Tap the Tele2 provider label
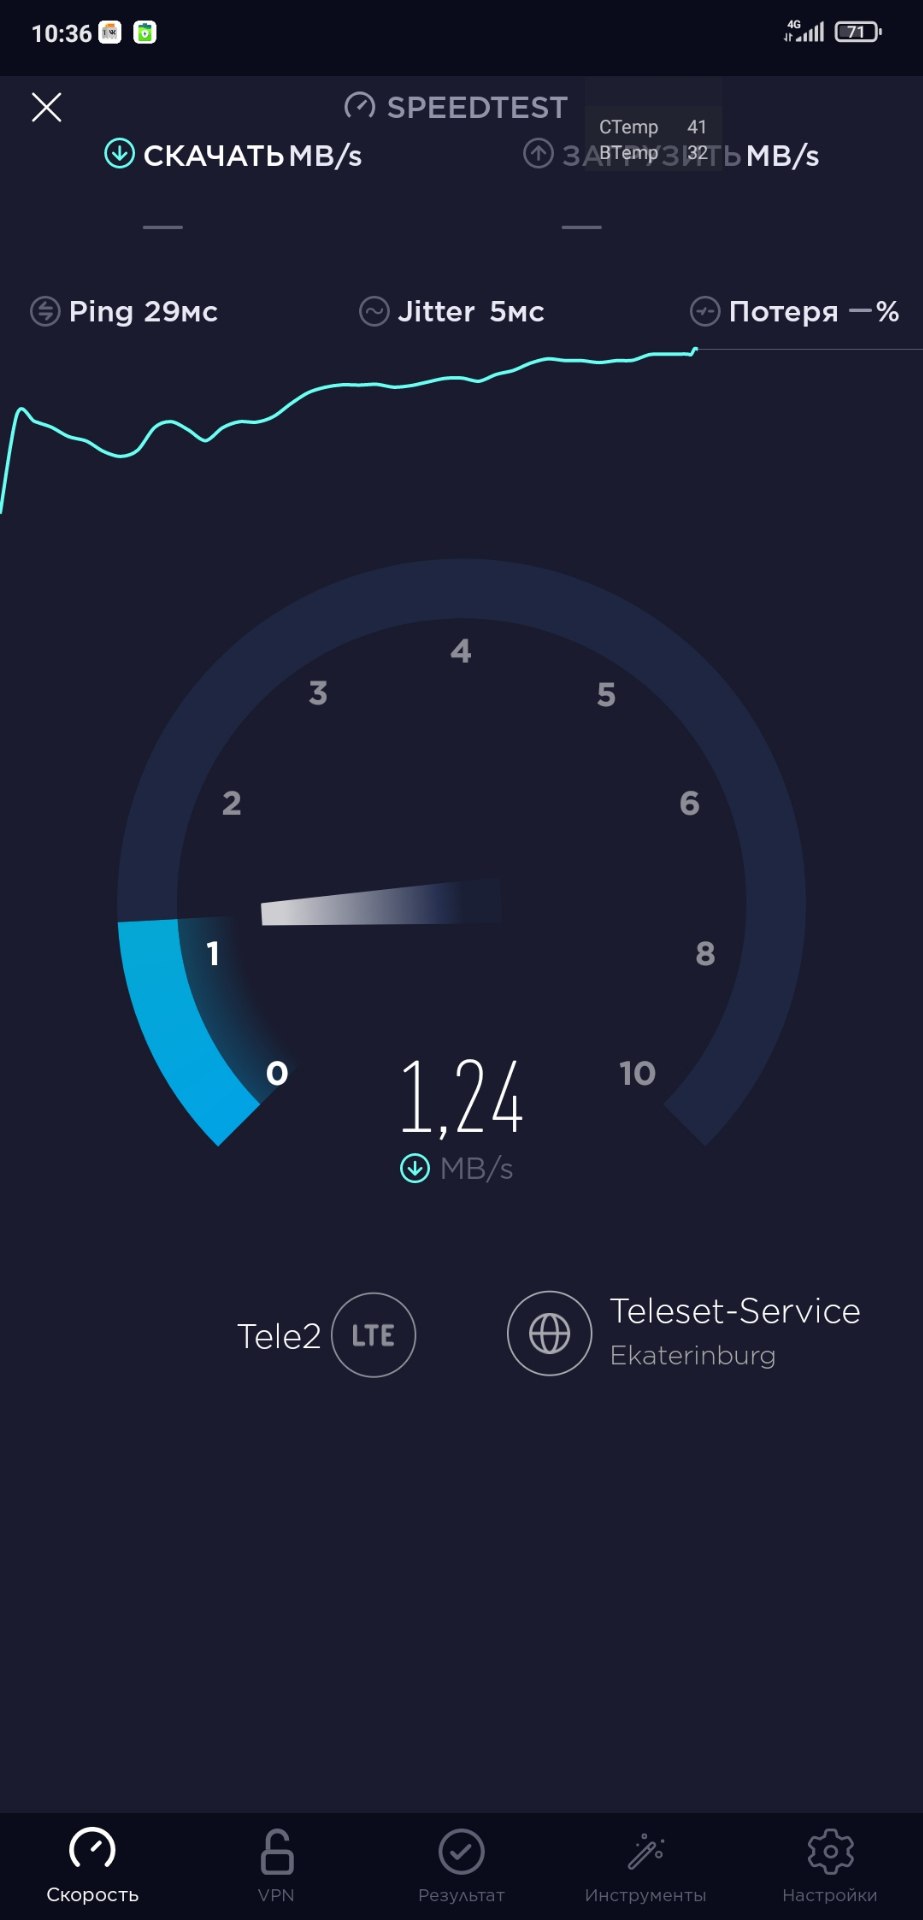Viewport: 923px width, 1920px height. tap(279, 1336)
